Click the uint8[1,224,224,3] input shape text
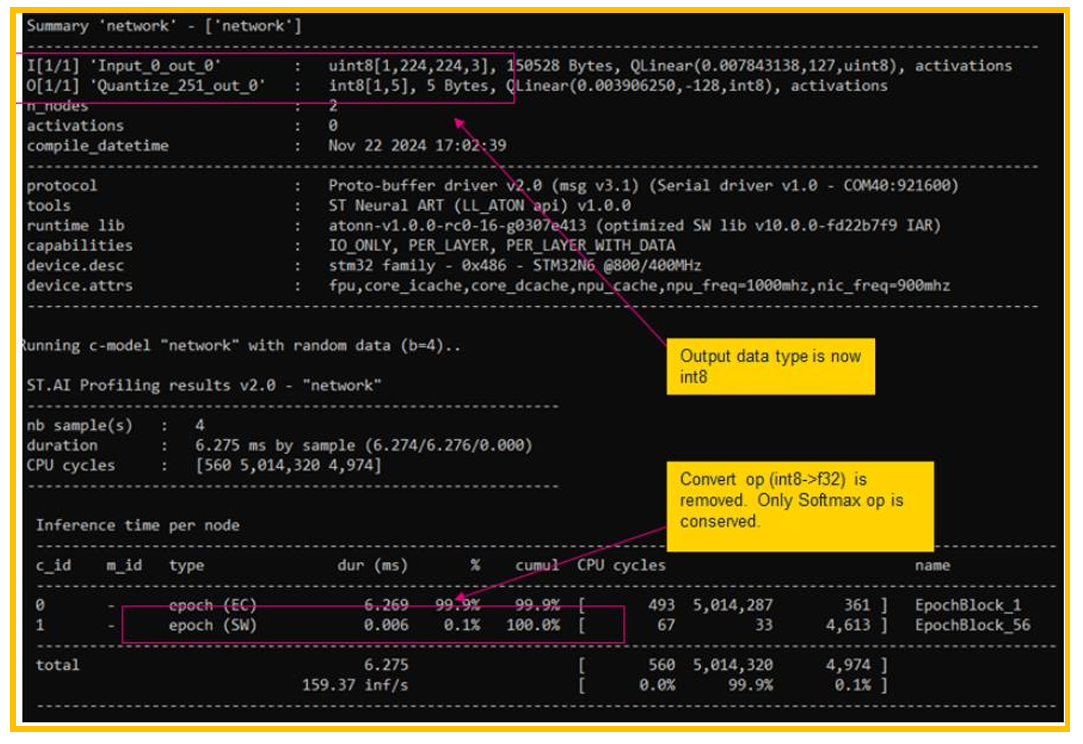 point(412,66)
